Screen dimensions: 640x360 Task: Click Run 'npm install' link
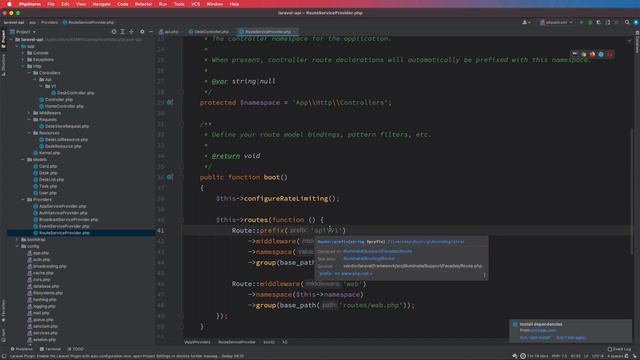535,338
